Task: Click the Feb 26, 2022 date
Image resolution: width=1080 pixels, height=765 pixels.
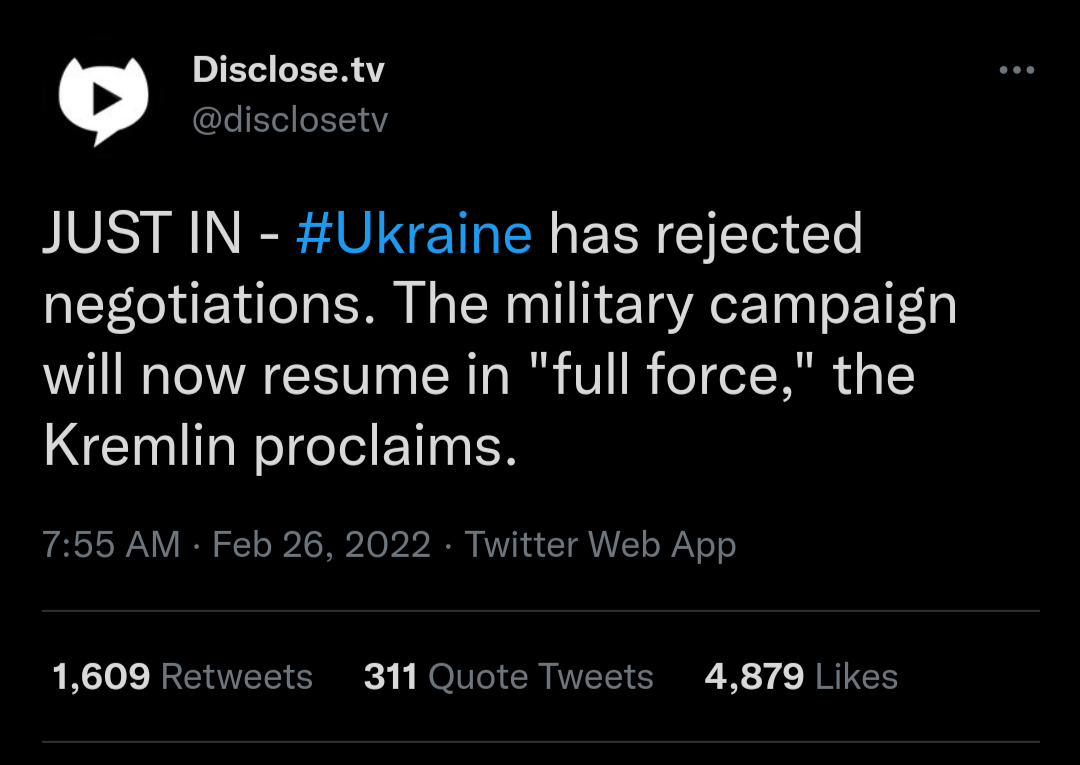Action: [x=321, y=545]
